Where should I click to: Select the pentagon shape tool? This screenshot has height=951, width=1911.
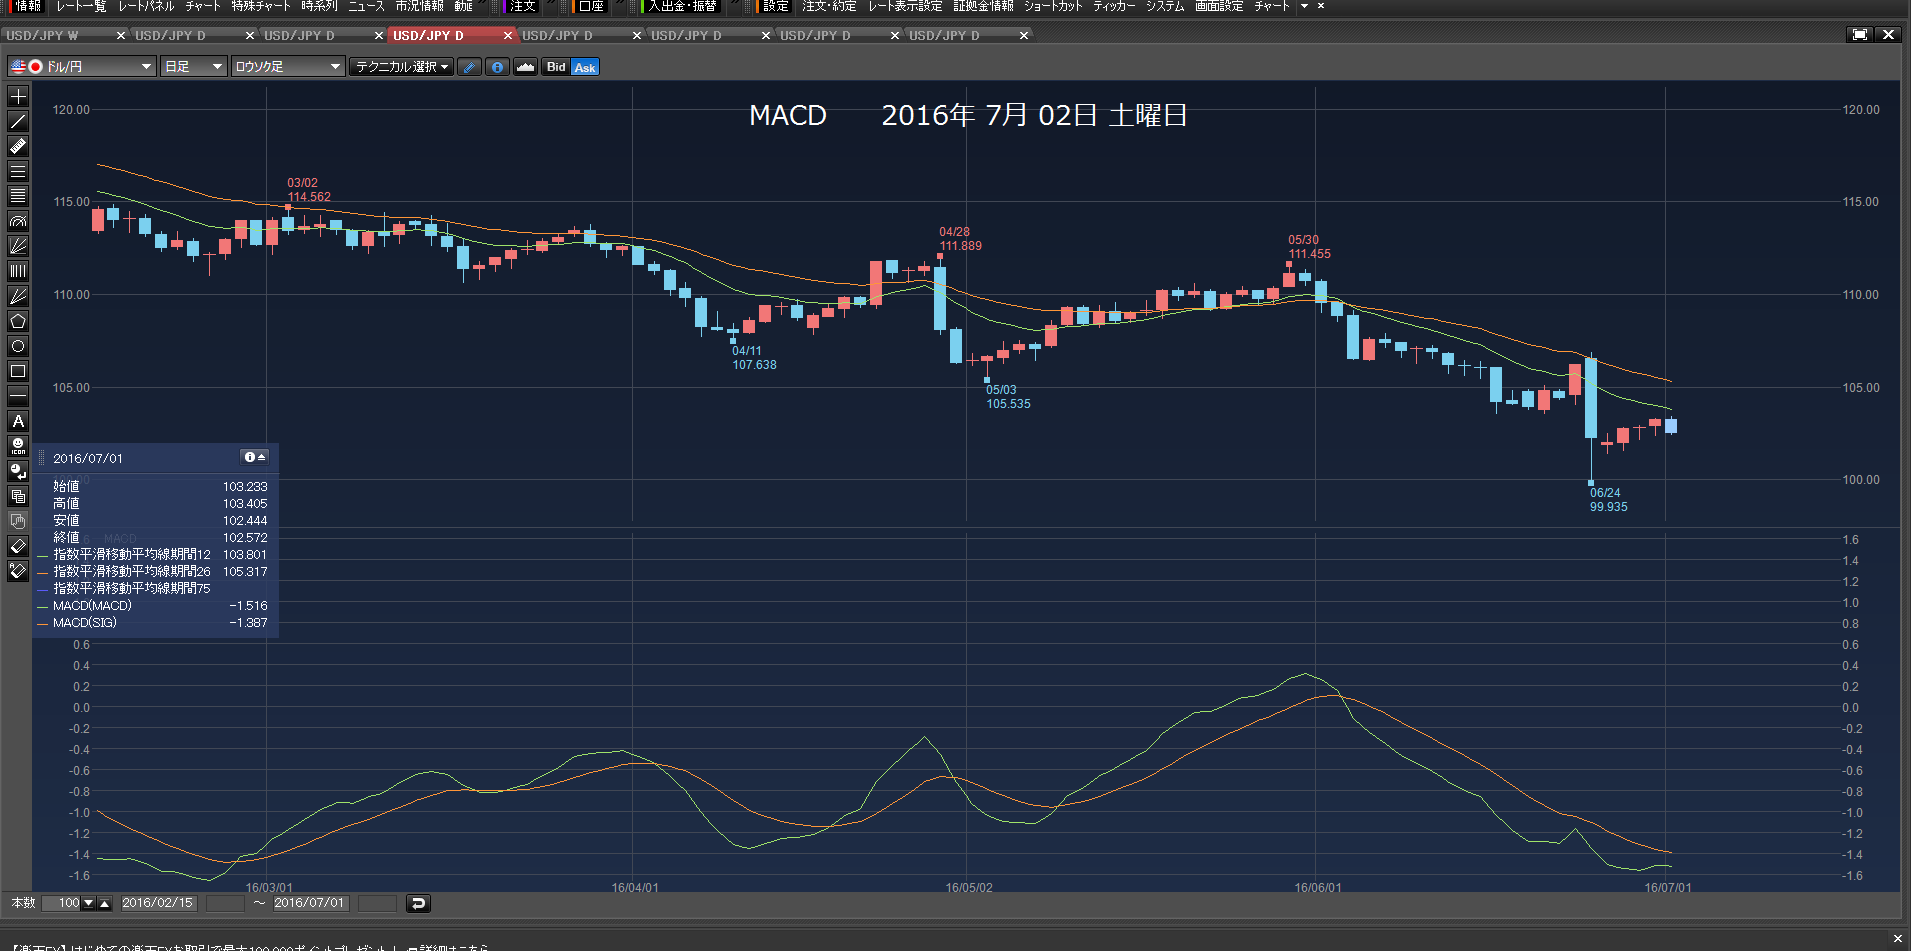coord(18,322)
